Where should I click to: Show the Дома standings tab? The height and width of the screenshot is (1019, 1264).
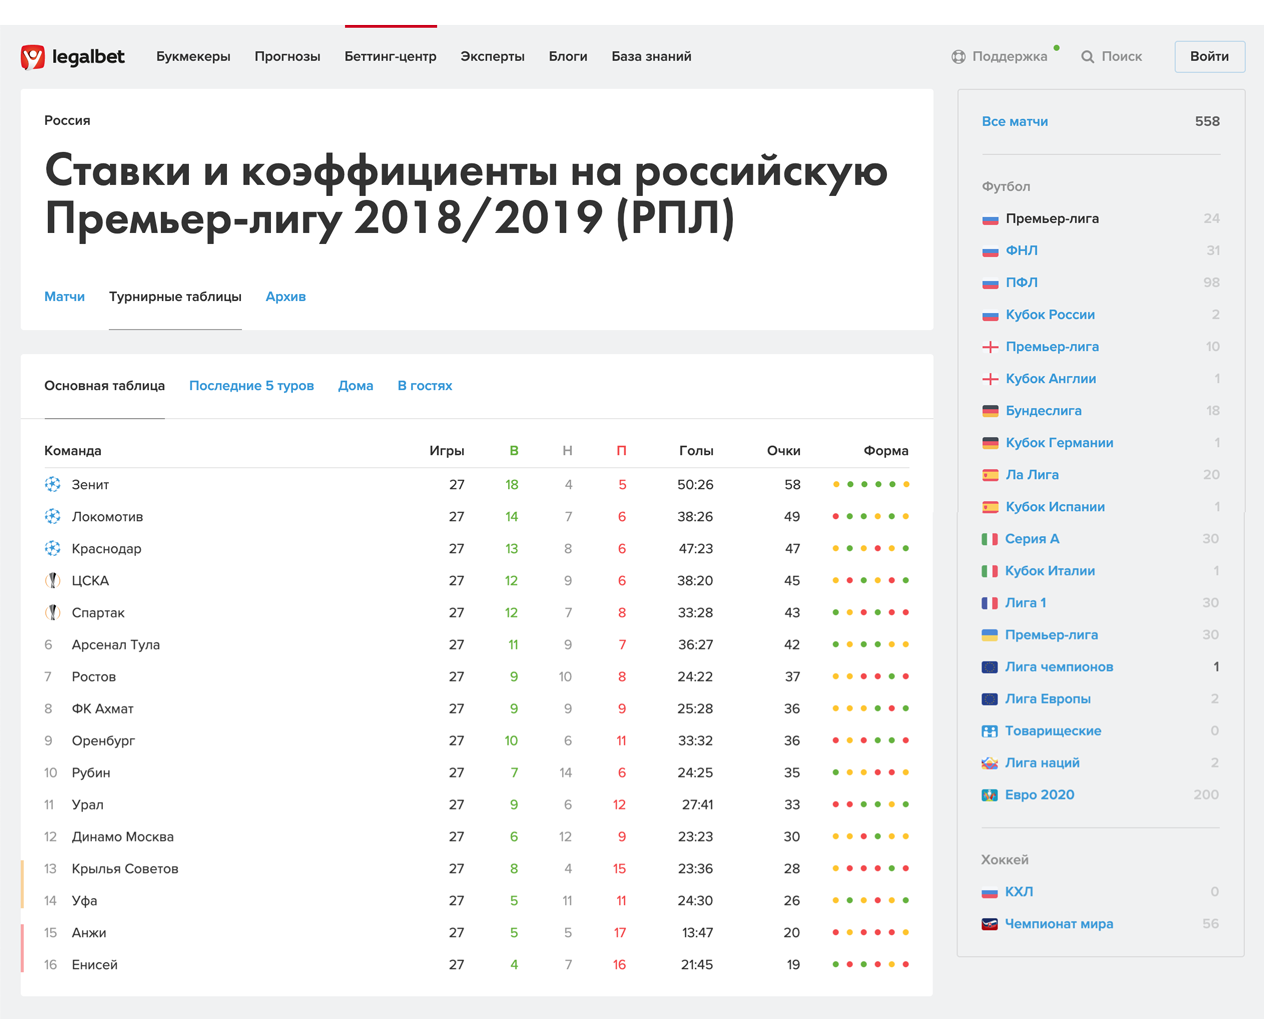pos(355,386)
